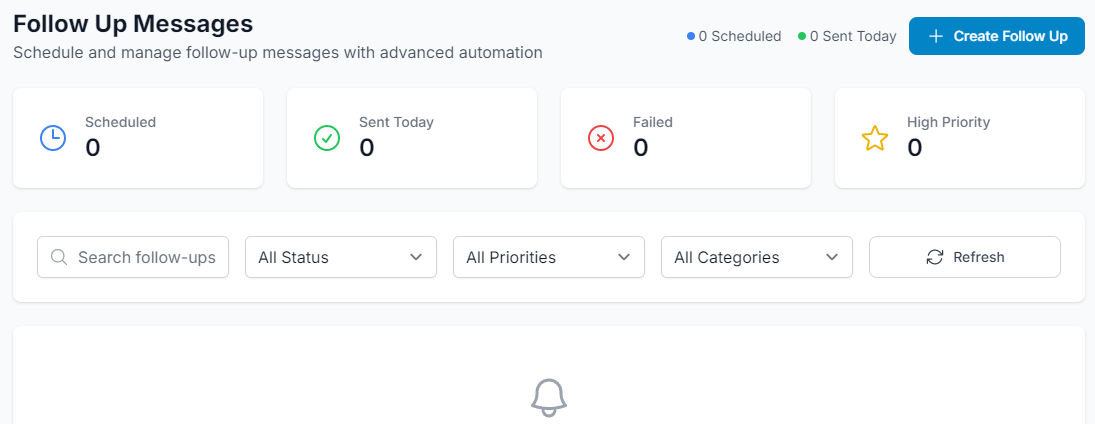Click the magnifier search icon
Screen dimensions: 1095x424
pyautogui.click(x=59, y=257)
